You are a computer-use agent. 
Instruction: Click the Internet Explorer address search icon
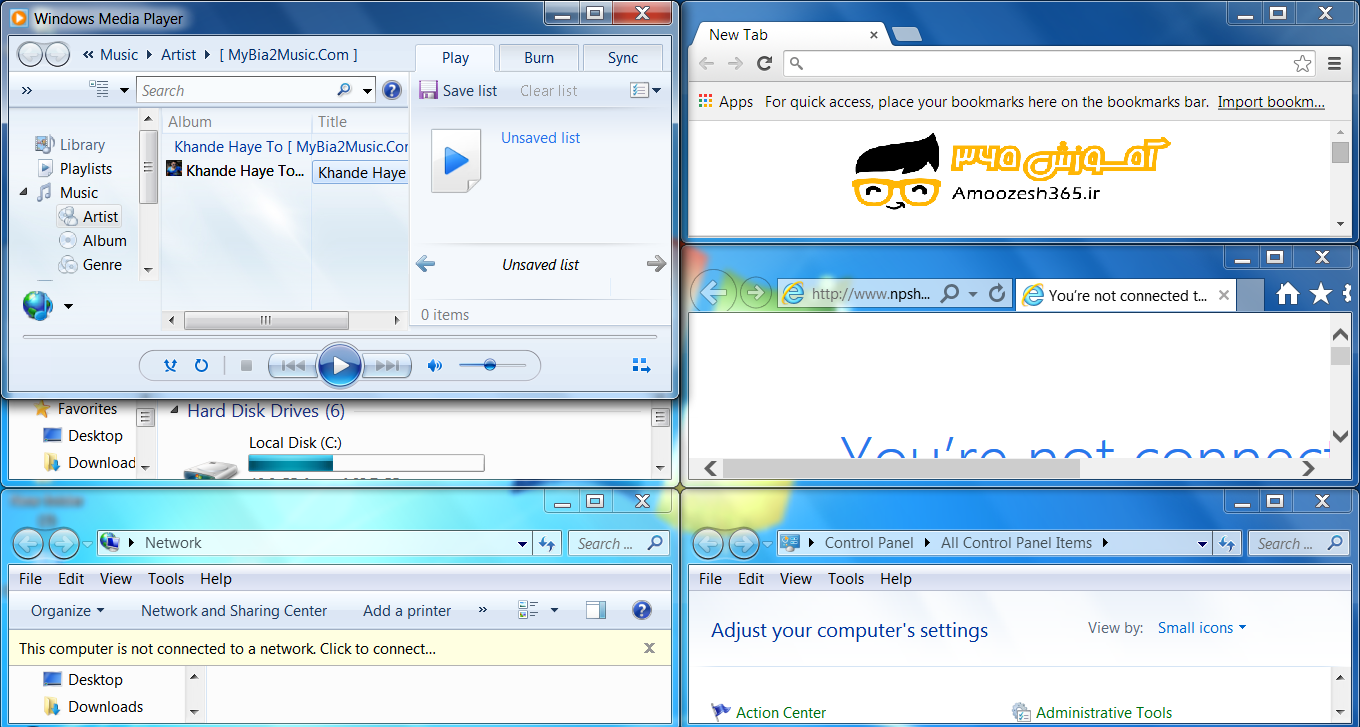pos(949,294)
